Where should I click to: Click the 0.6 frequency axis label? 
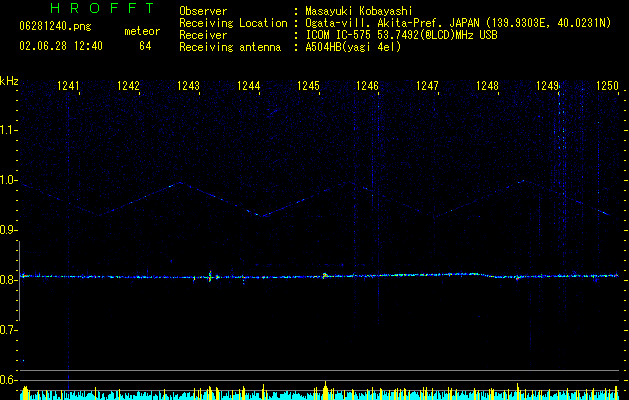click(8, 380)
